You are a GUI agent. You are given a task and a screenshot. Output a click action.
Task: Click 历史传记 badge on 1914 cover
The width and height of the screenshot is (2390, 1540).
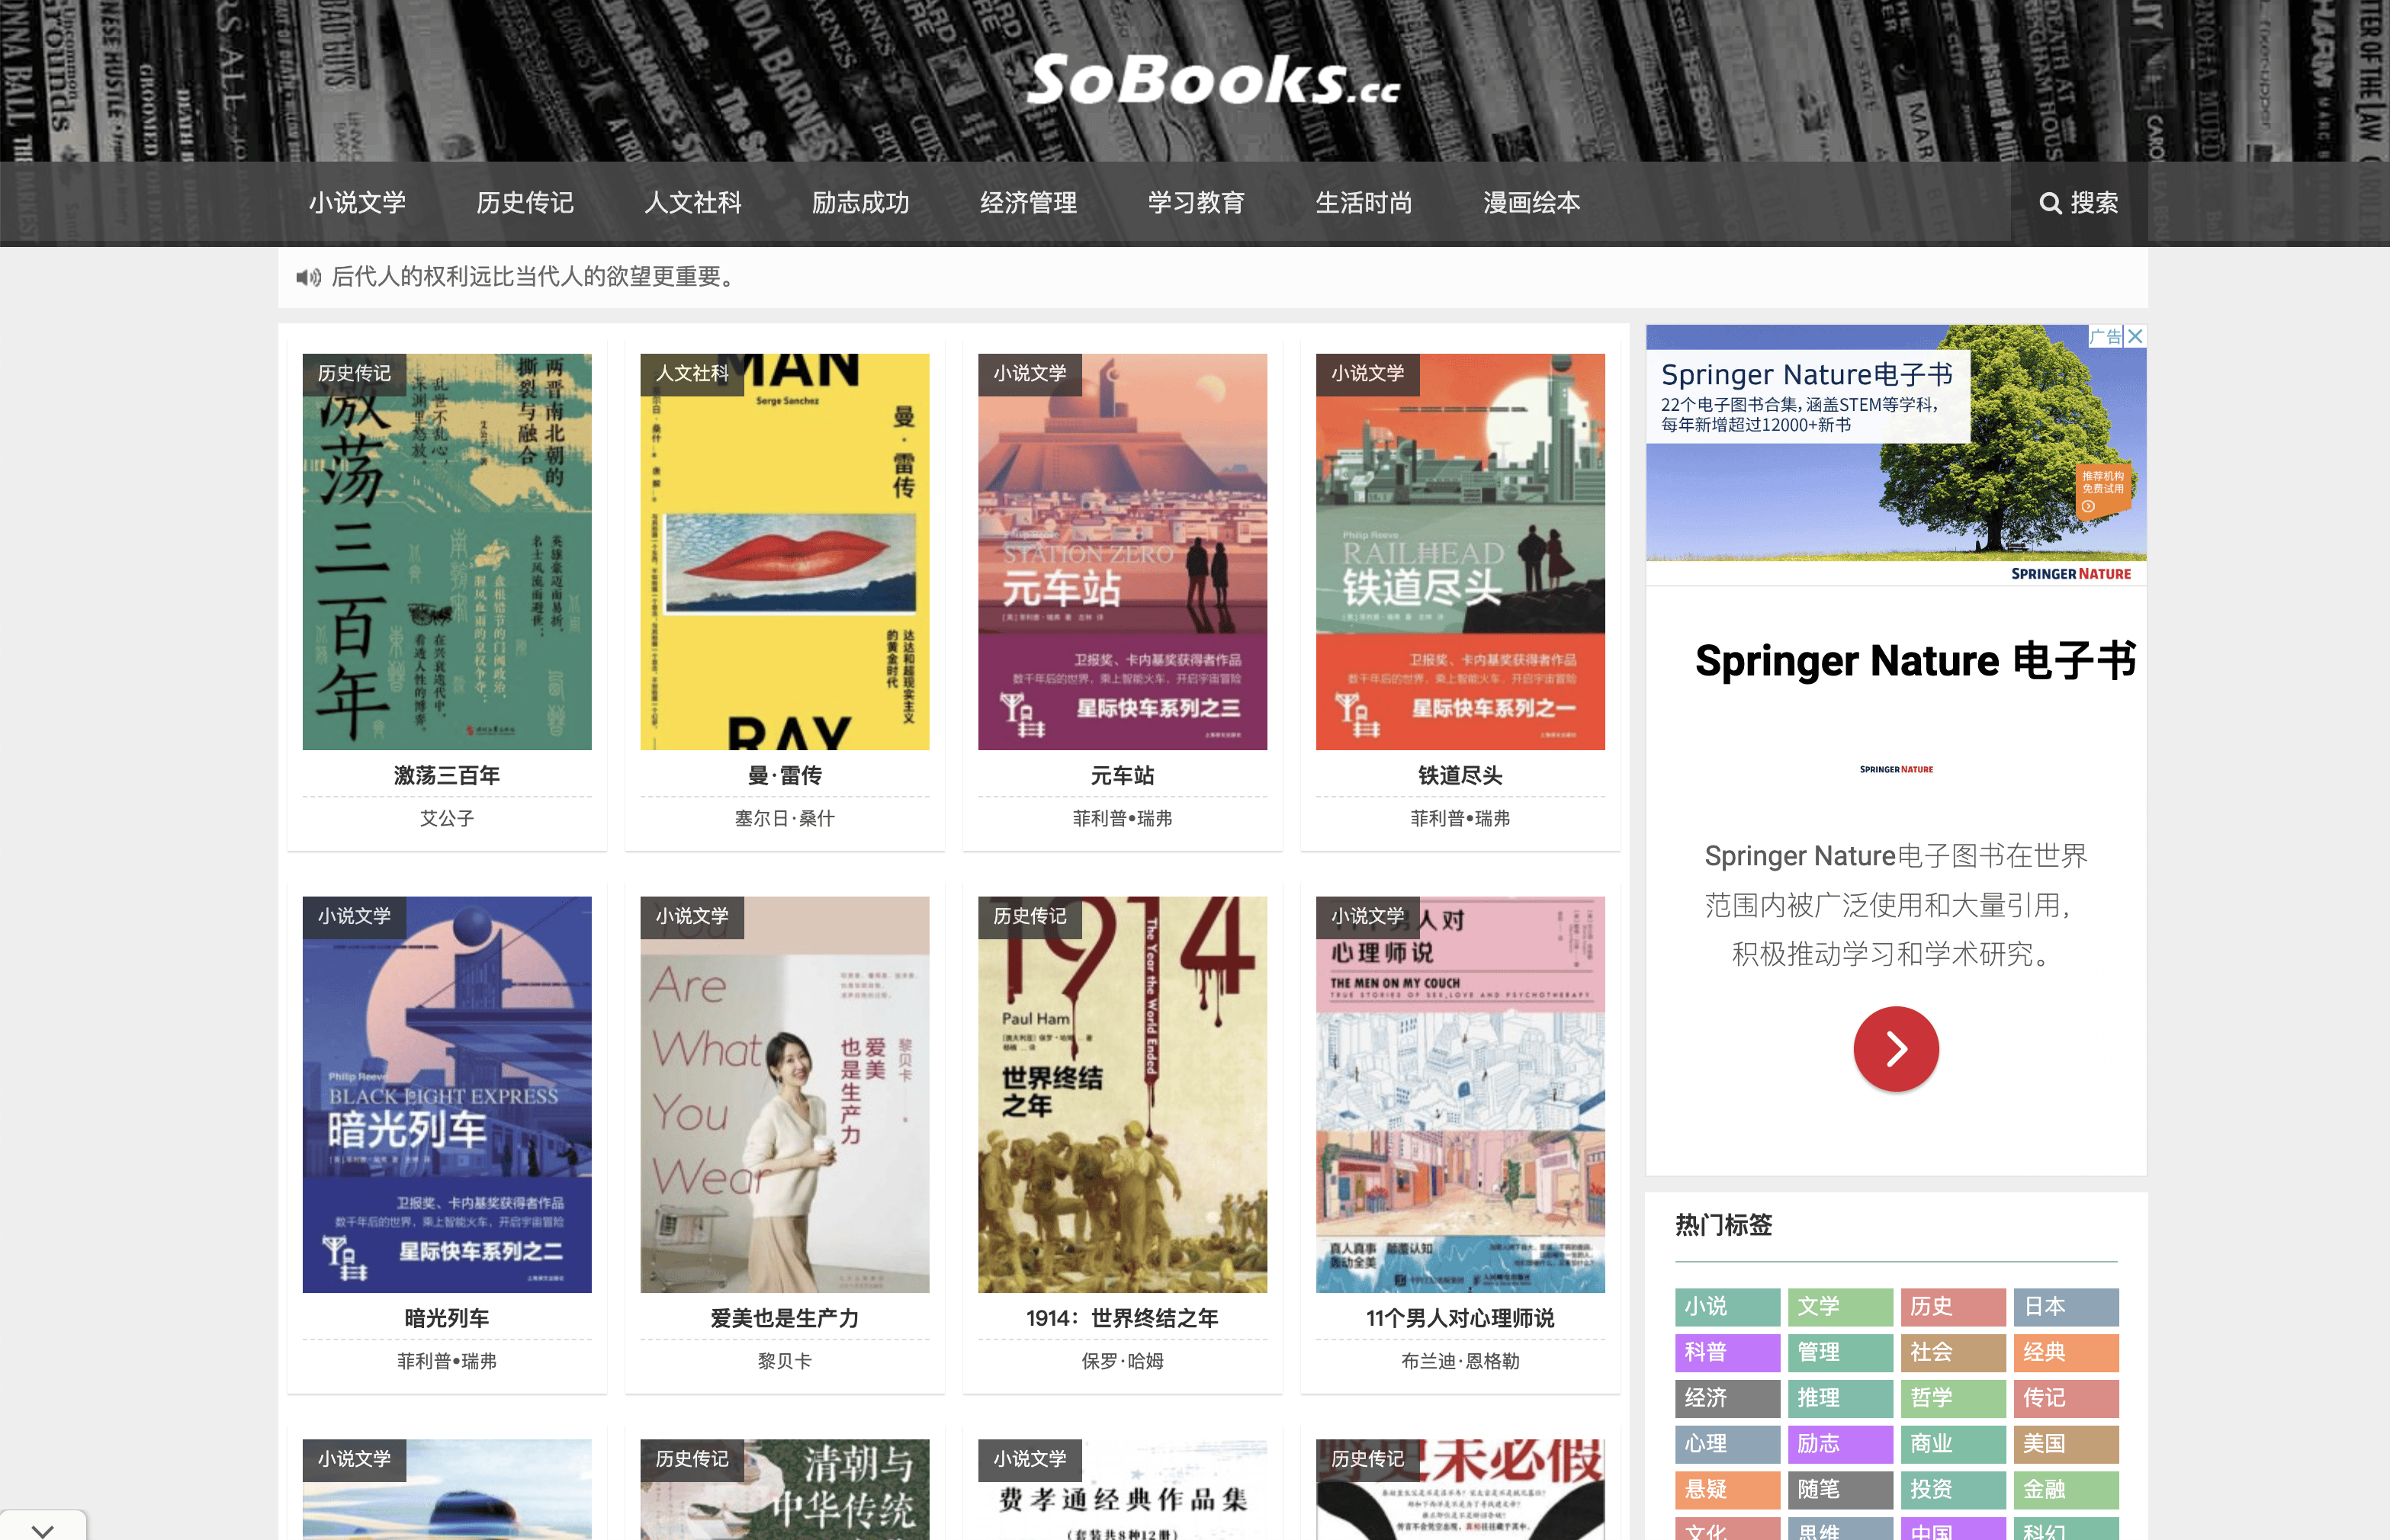click(x=1030, y=917)
